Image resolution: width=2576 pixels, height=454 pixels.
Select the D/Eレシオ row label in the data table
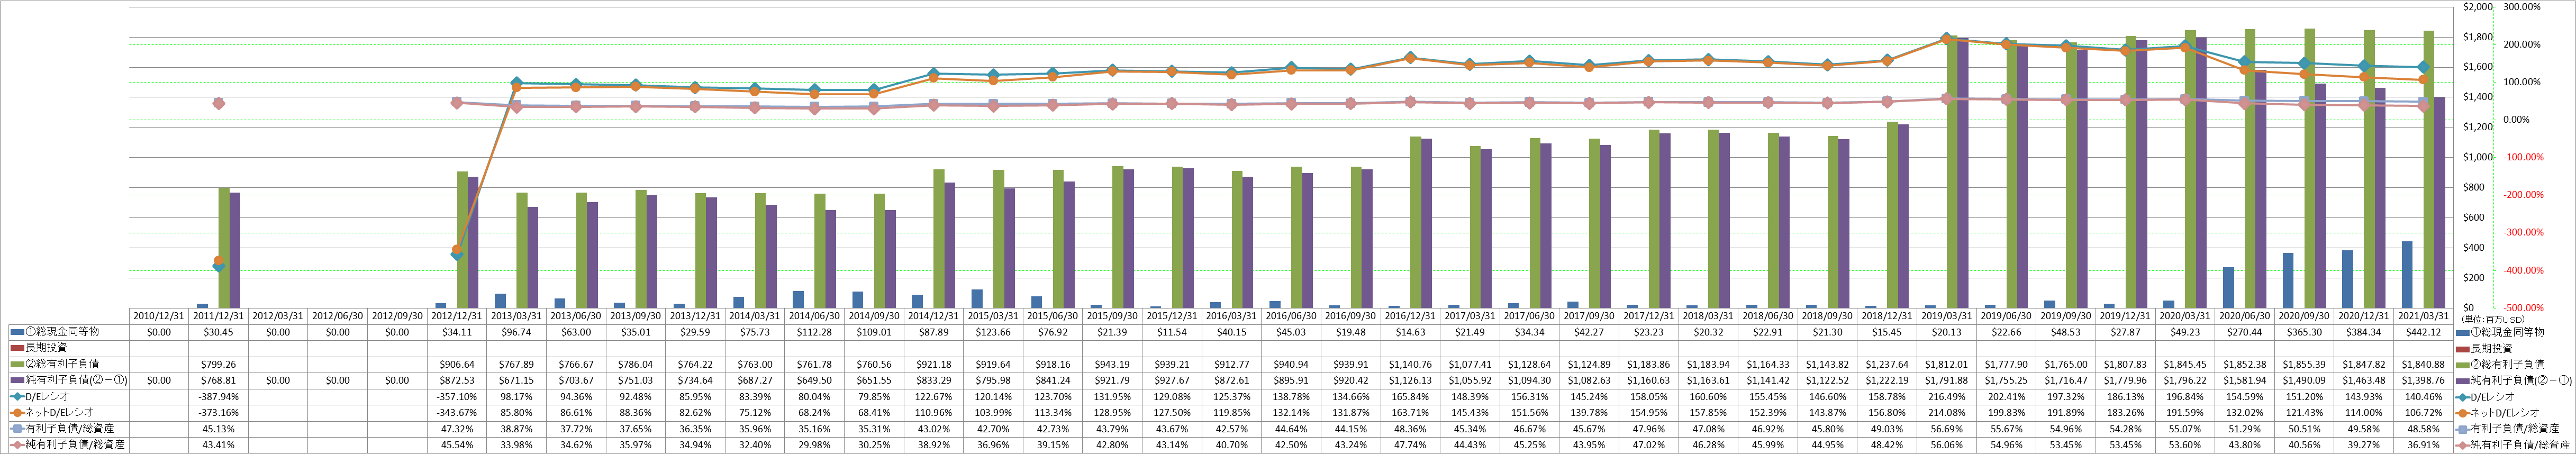pyautogui.click(x=48, y=396)
